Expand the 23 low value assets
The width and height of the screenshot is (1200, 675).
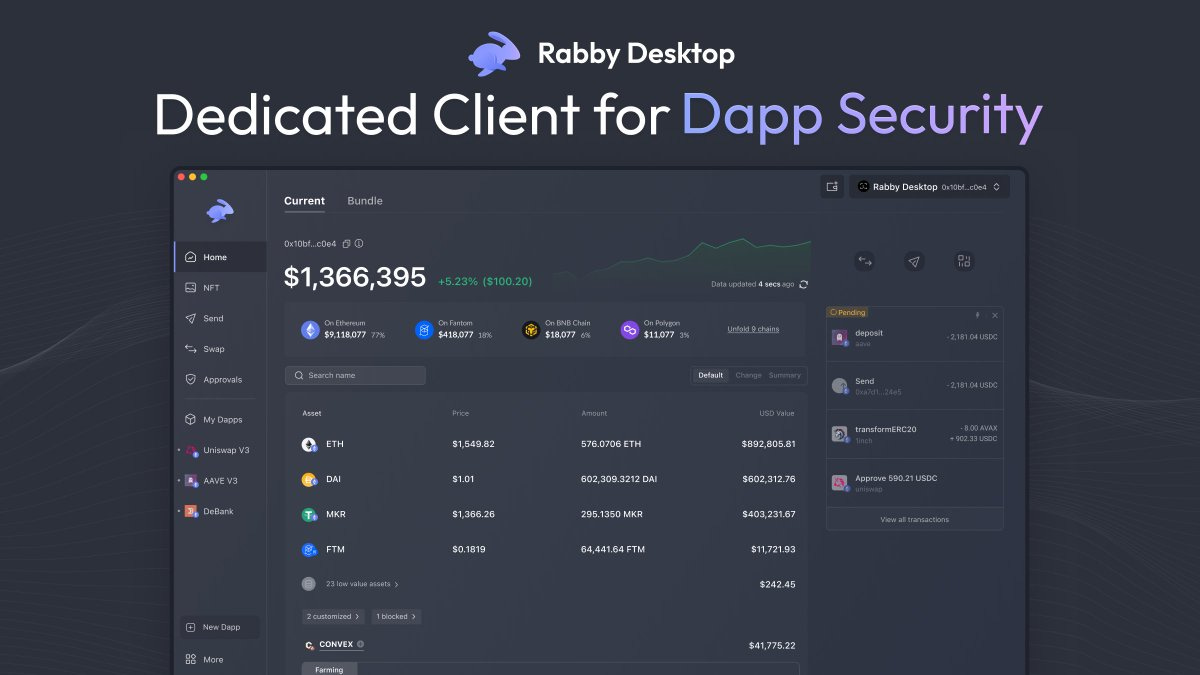[x=350, y=584]
